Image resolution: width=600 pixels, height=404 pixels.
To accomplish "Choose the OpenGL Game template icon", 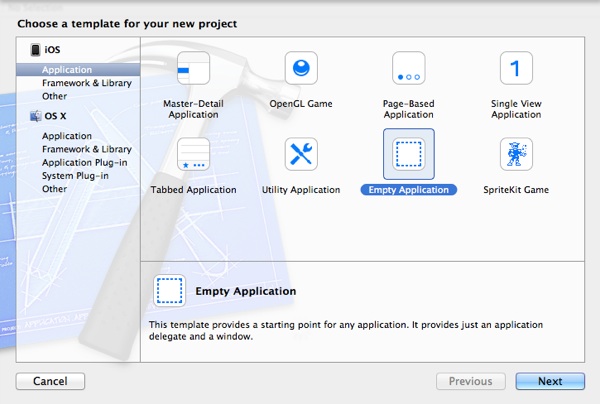I will click(x=301, y=70).
